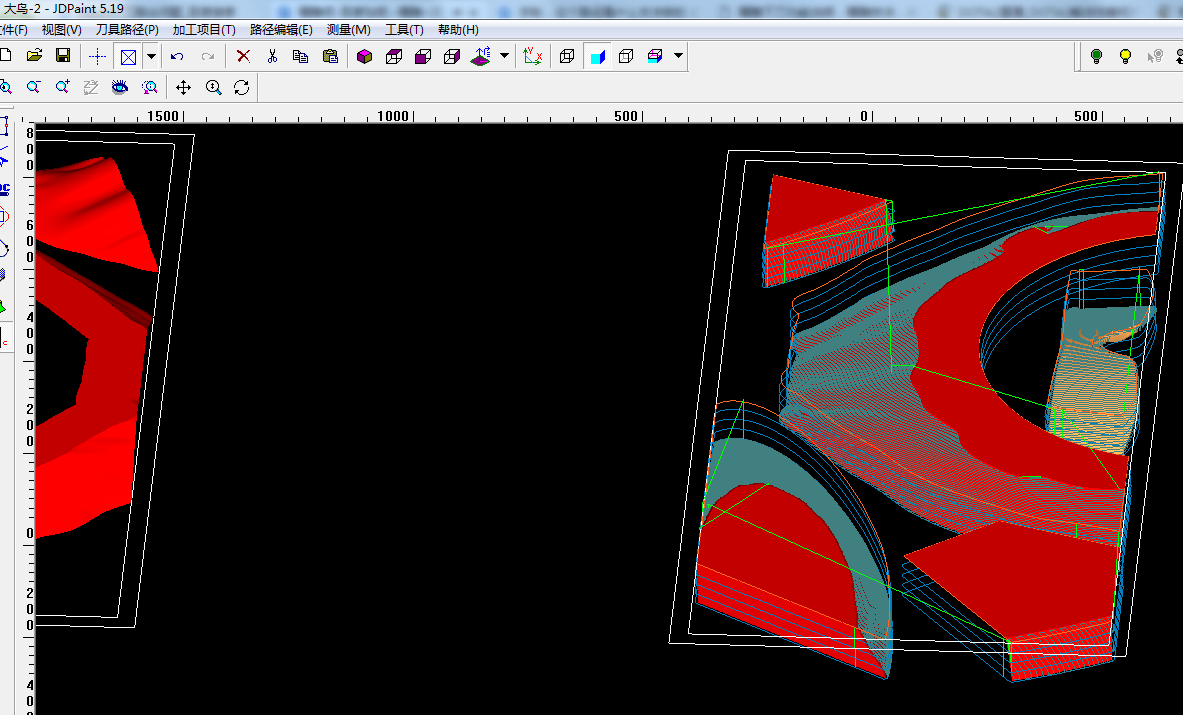Open dropdown arrow after layered cube icon
The width and height of the screenshot is (1183, 715).
pos(678,57)
